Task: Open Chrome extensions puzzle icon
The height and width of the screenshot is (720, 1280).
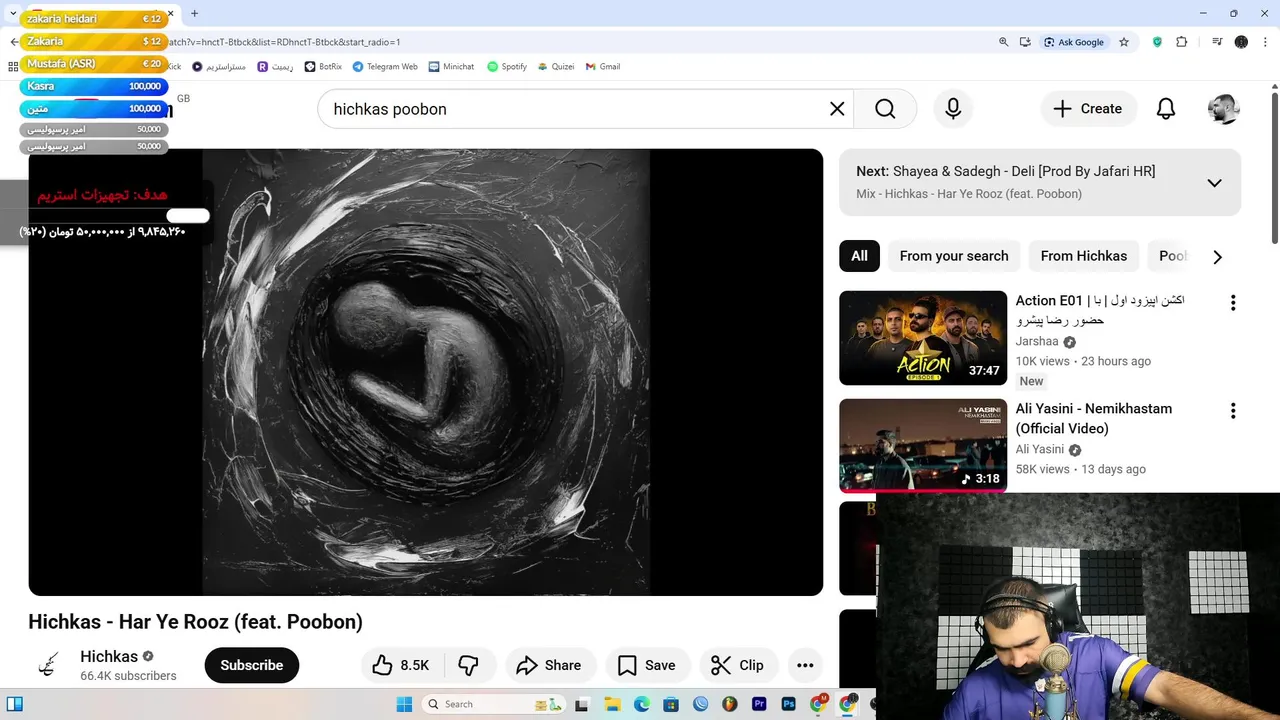Action: [1181, 42]
